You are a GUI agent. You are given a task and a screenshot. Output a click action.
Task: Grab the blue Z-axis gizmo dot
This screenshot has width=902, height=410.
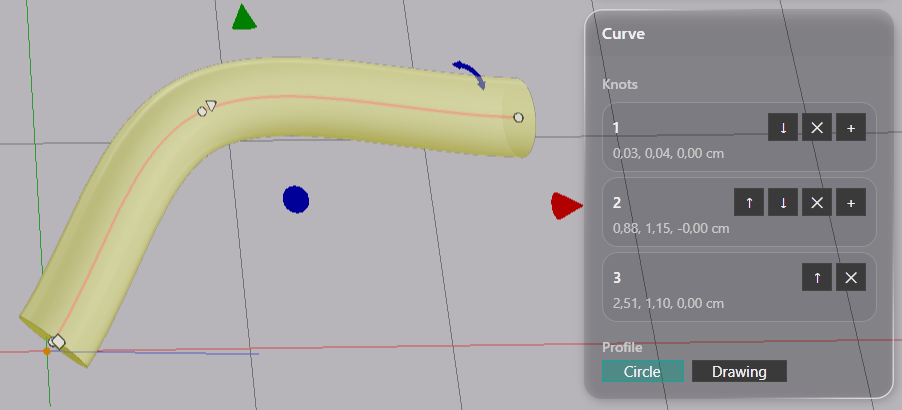(296, 200)
